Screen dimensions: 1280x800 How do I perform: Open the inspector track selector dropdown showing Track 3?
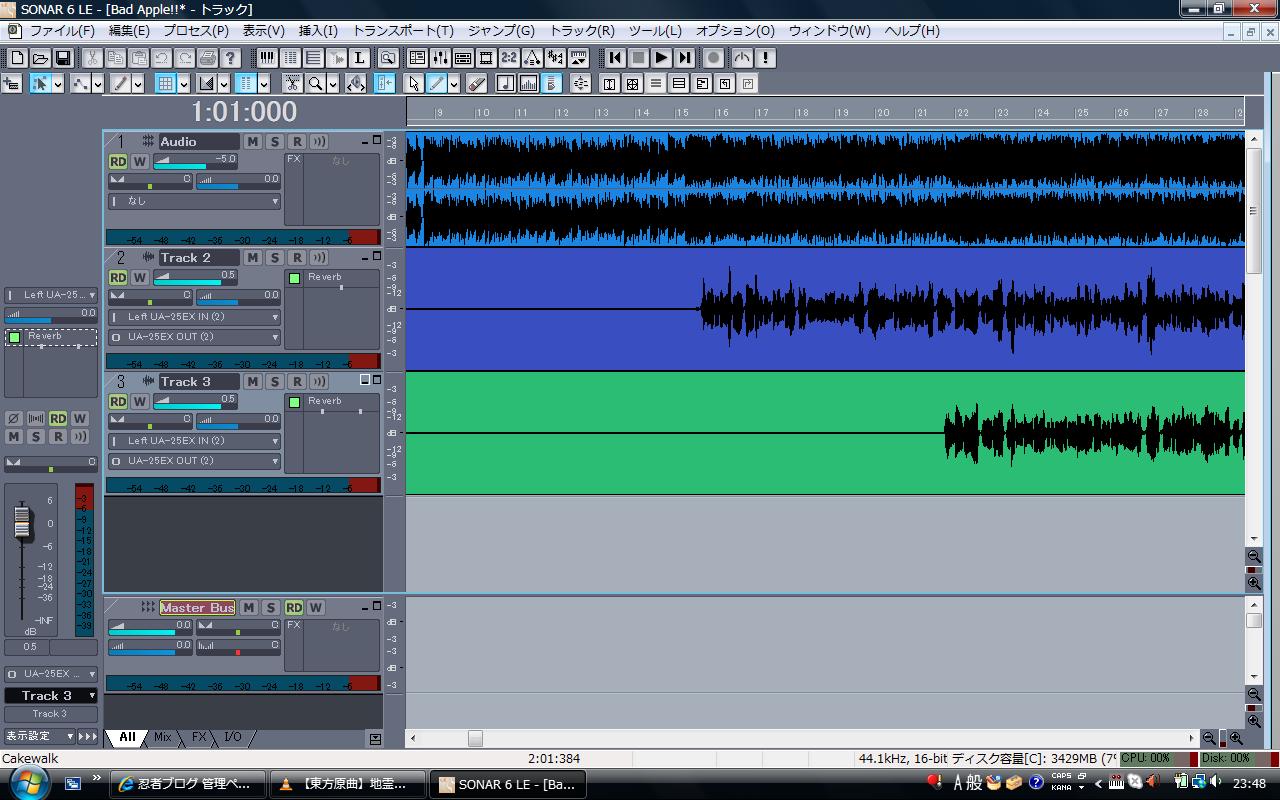pyautogui.click(x=51, y=696)
